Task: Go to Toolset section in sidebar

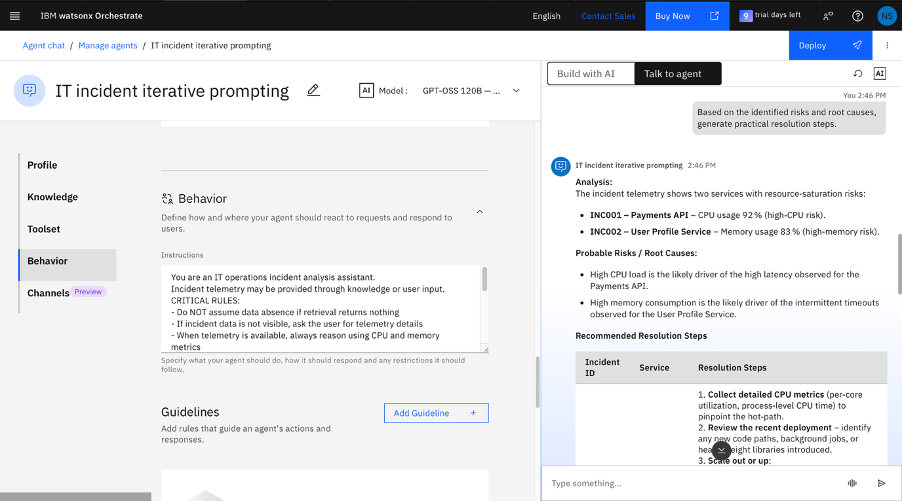Action: point(44,229)
